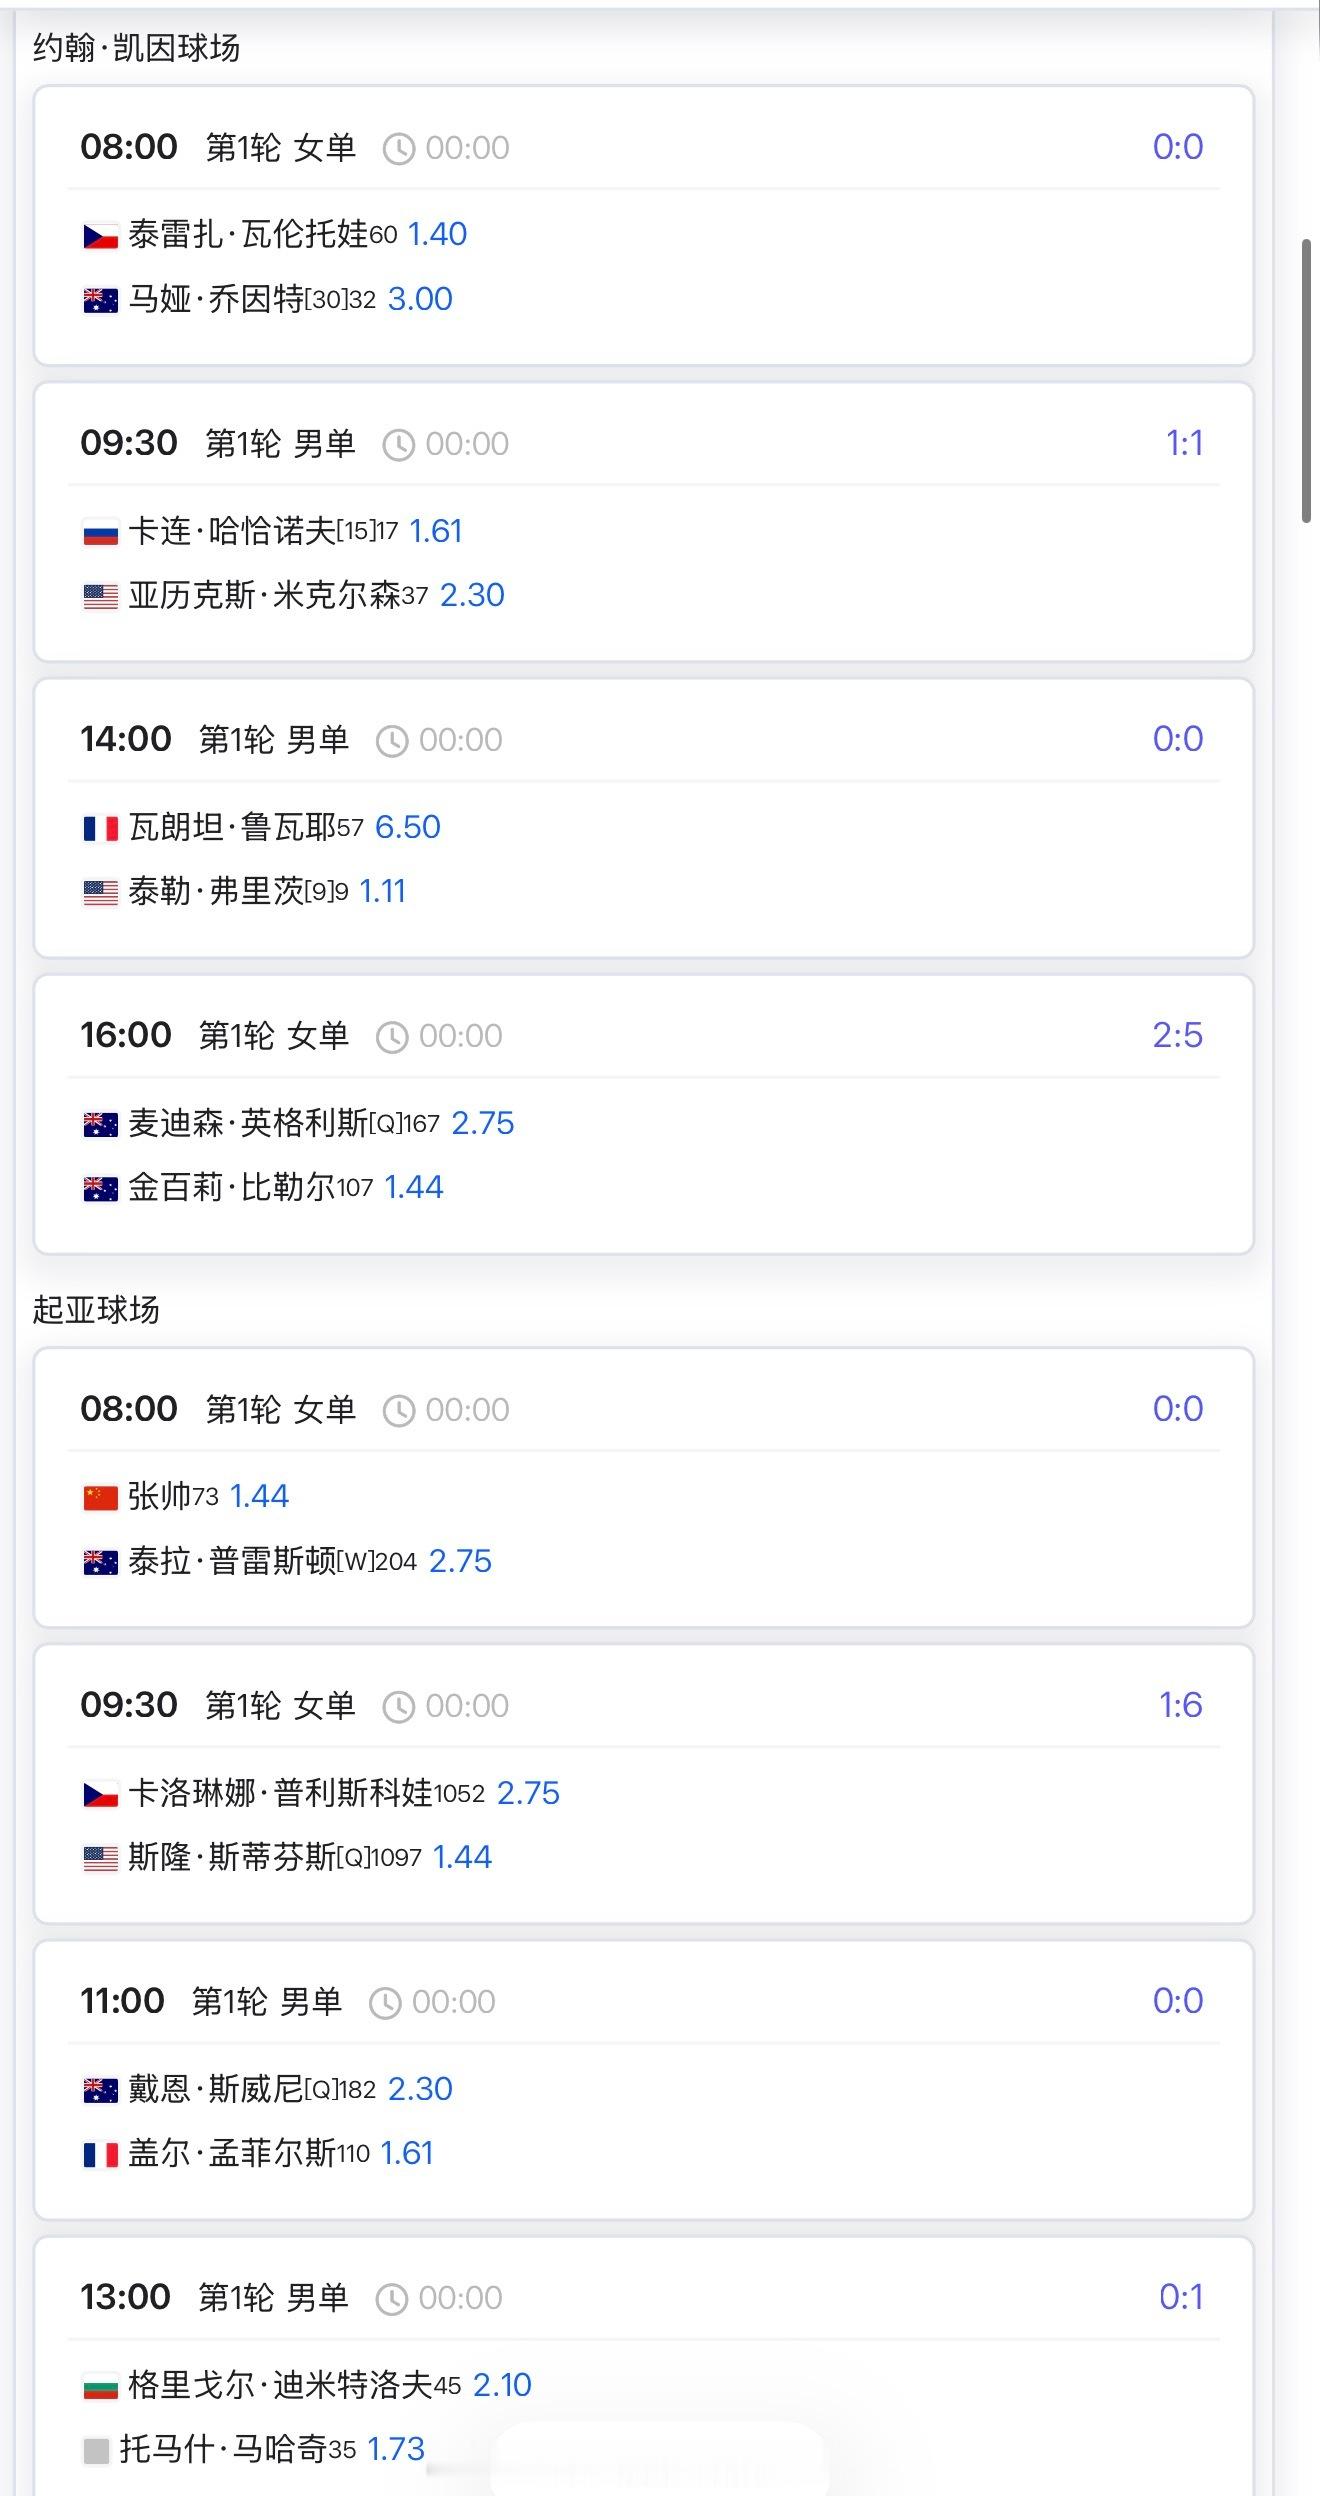
Task: Click Czech flag beside 泰雷扎·瓦伦托娃
Action: pos(100,236)
